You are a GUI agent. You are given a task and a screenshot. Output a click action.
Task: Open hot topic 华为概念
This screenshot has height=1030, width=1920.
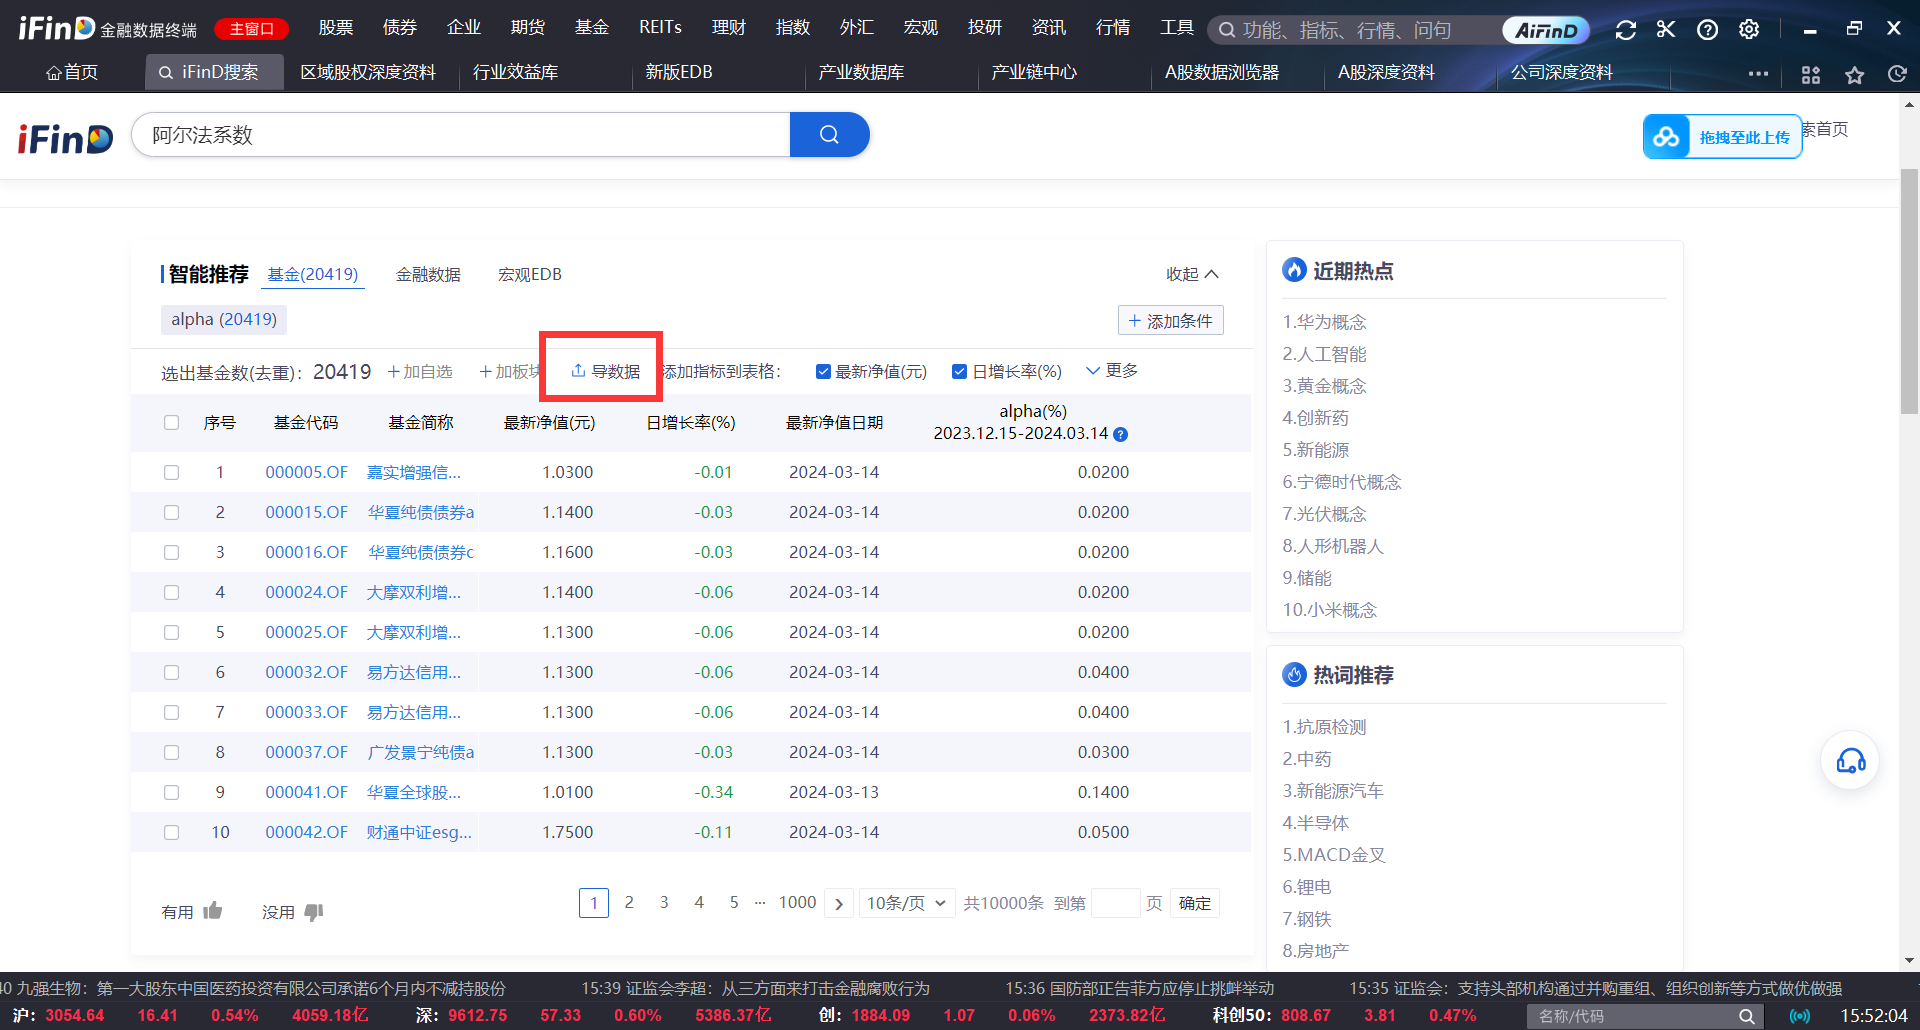click(1324, 322)
